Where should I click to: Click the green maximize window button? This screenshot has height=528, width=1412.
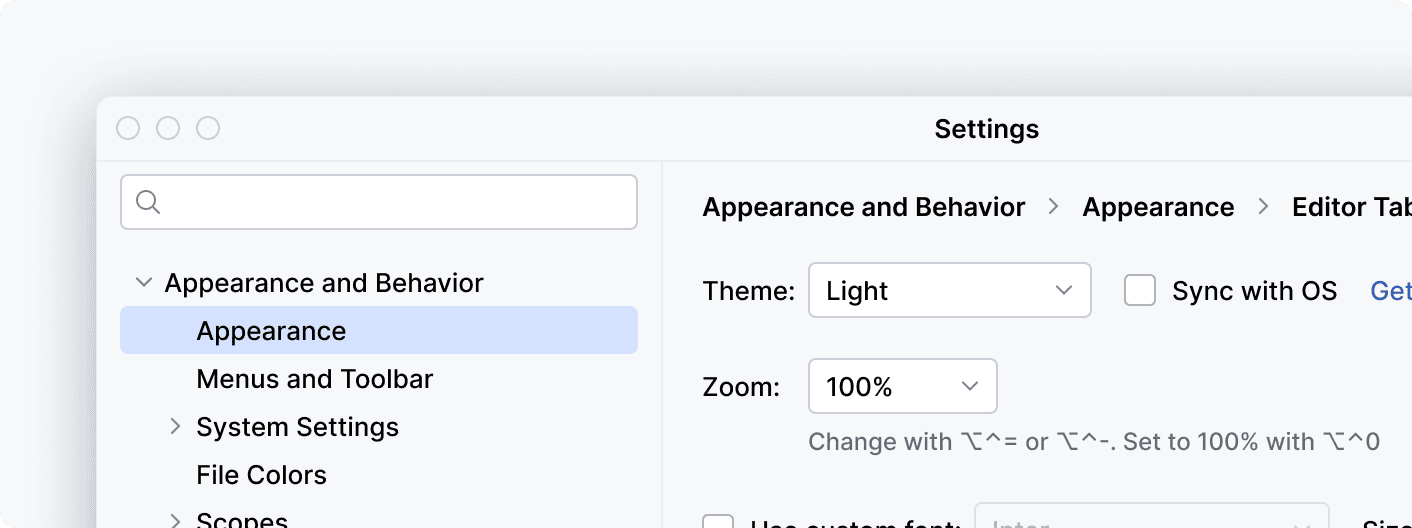pos(208,129)
